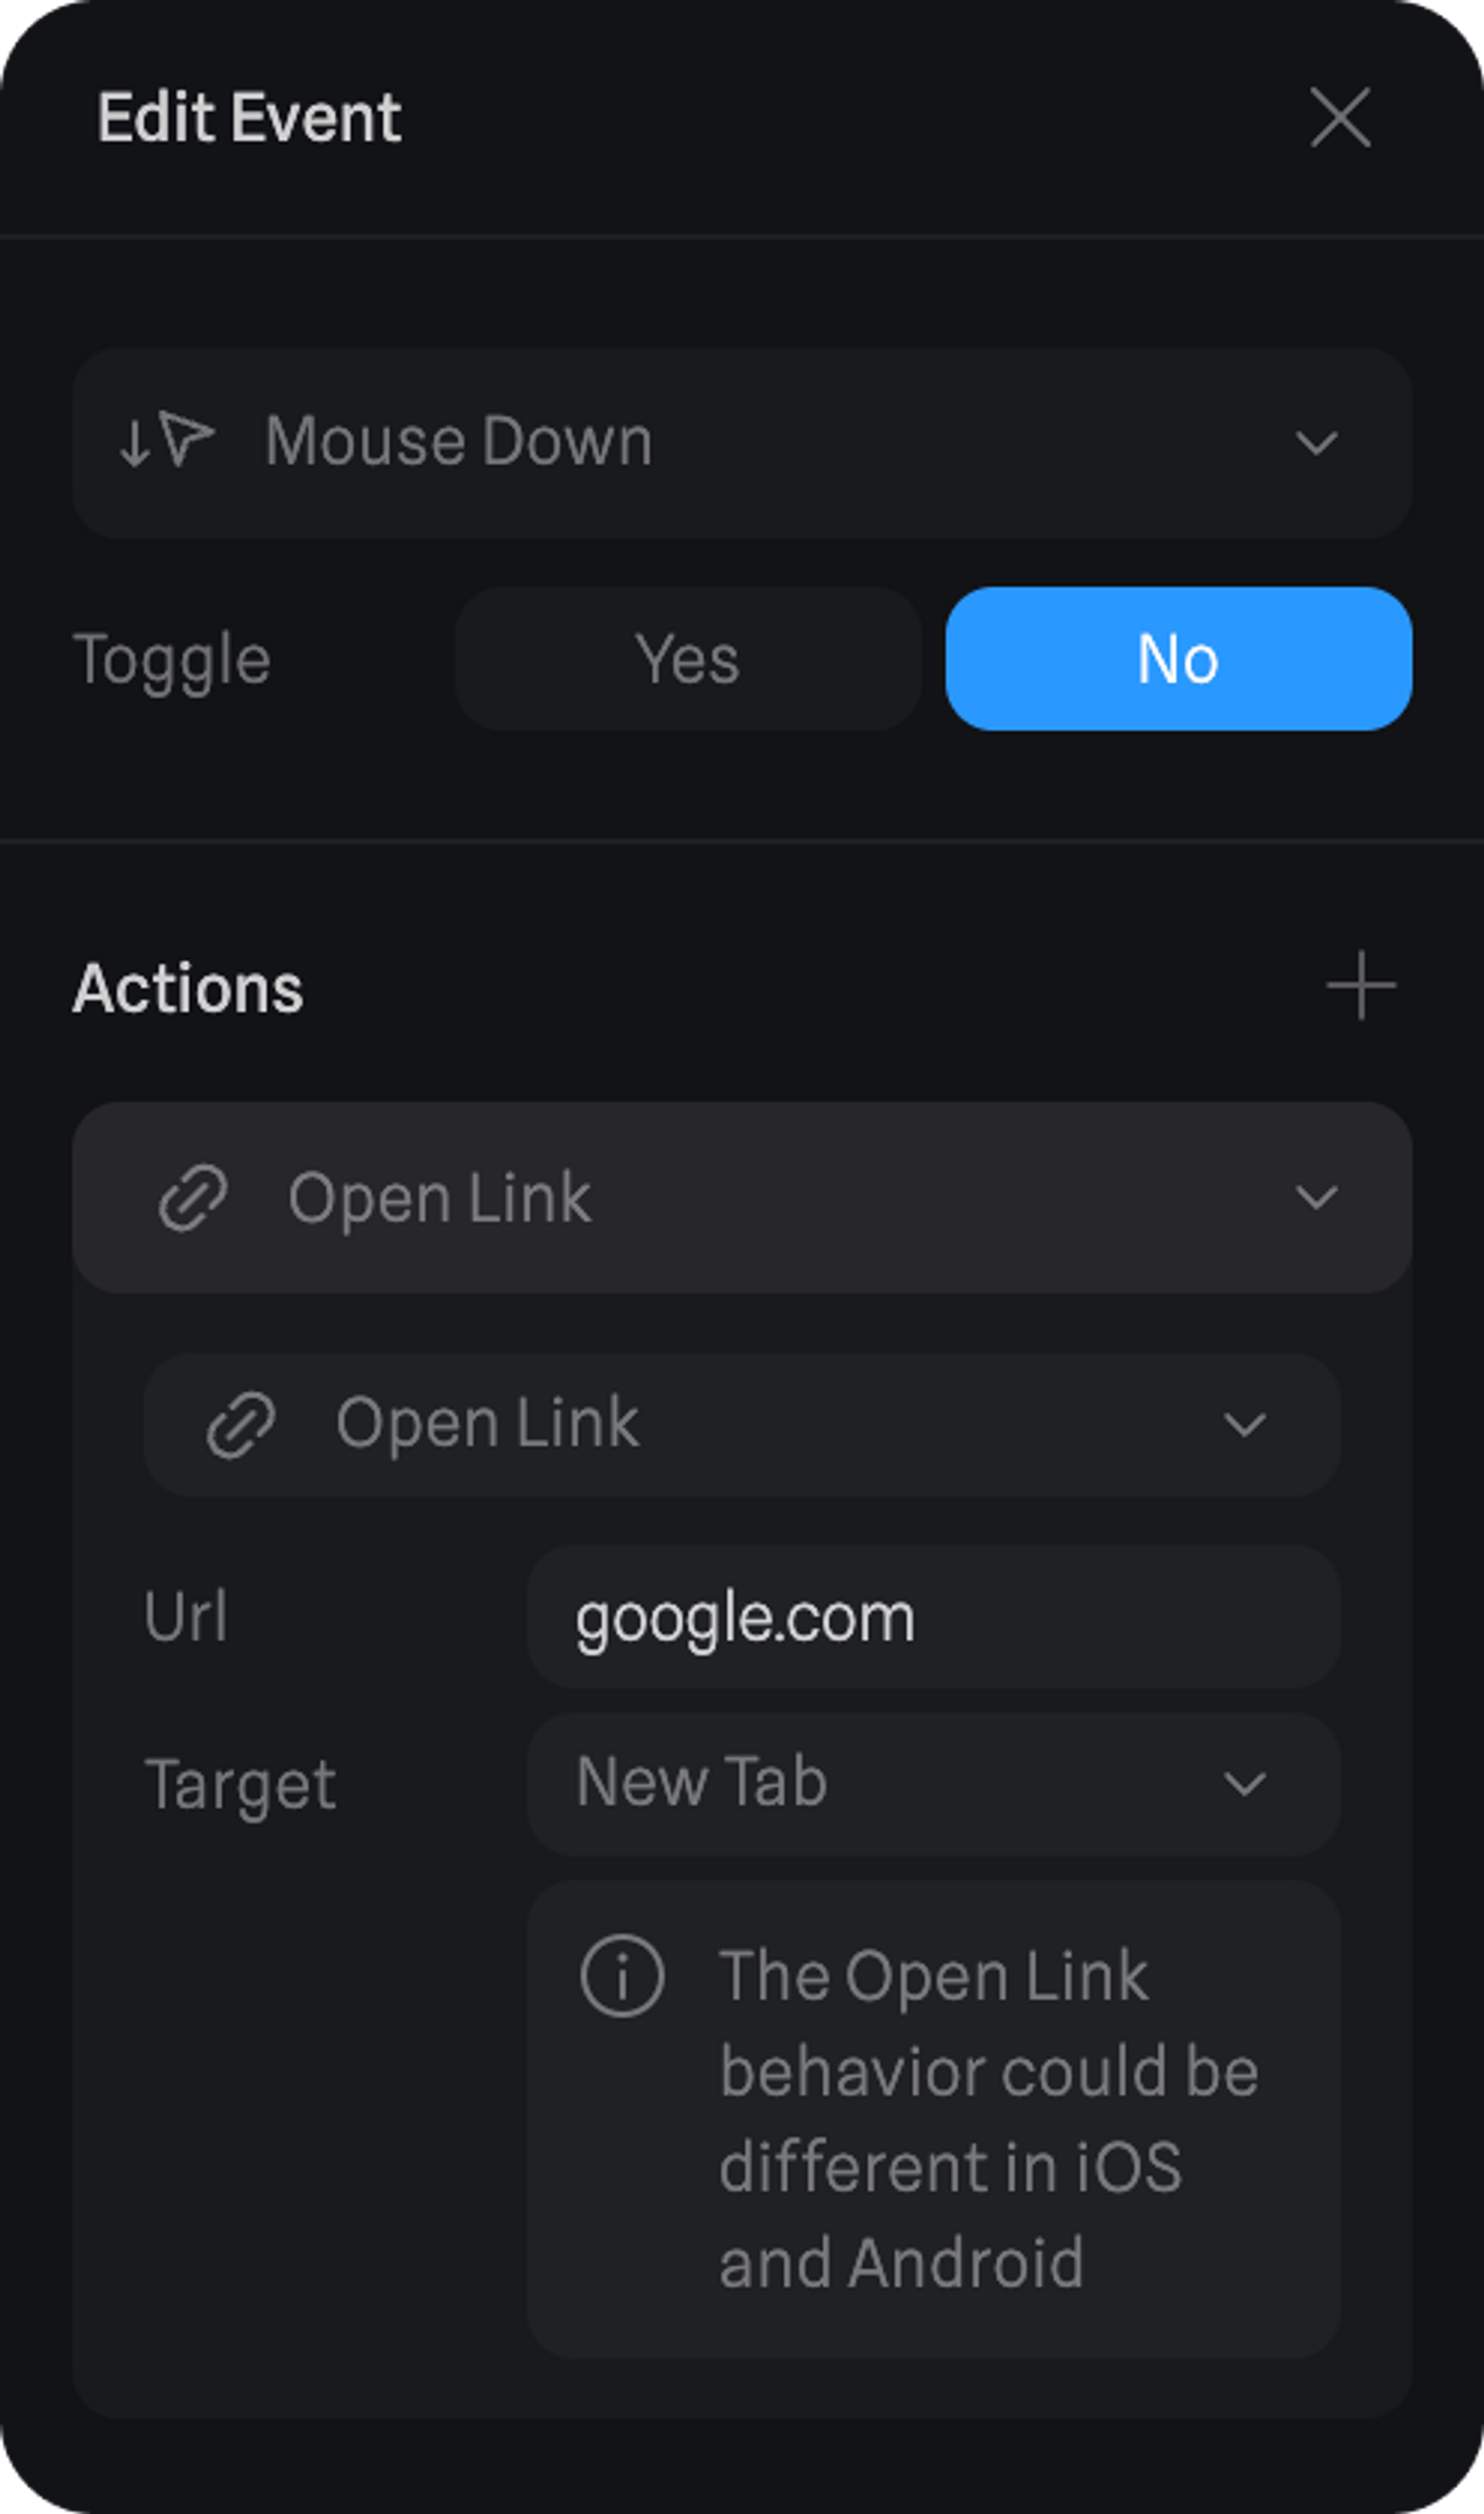Click link icon in nested Open Link dropdown
Screen dimensions: 1484x2514
pos(240,1423)
